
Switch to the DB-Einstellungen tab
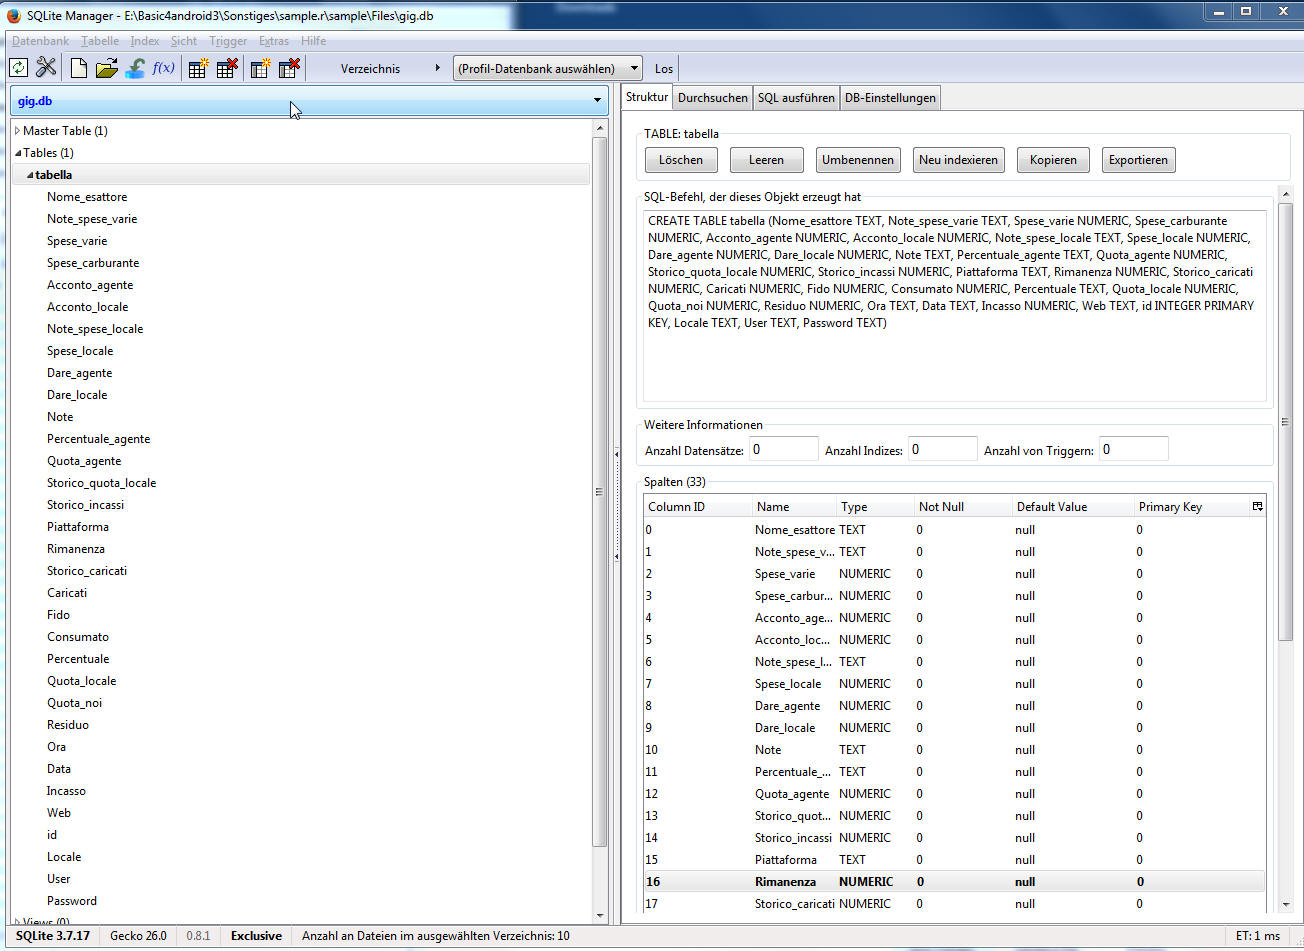890,98
